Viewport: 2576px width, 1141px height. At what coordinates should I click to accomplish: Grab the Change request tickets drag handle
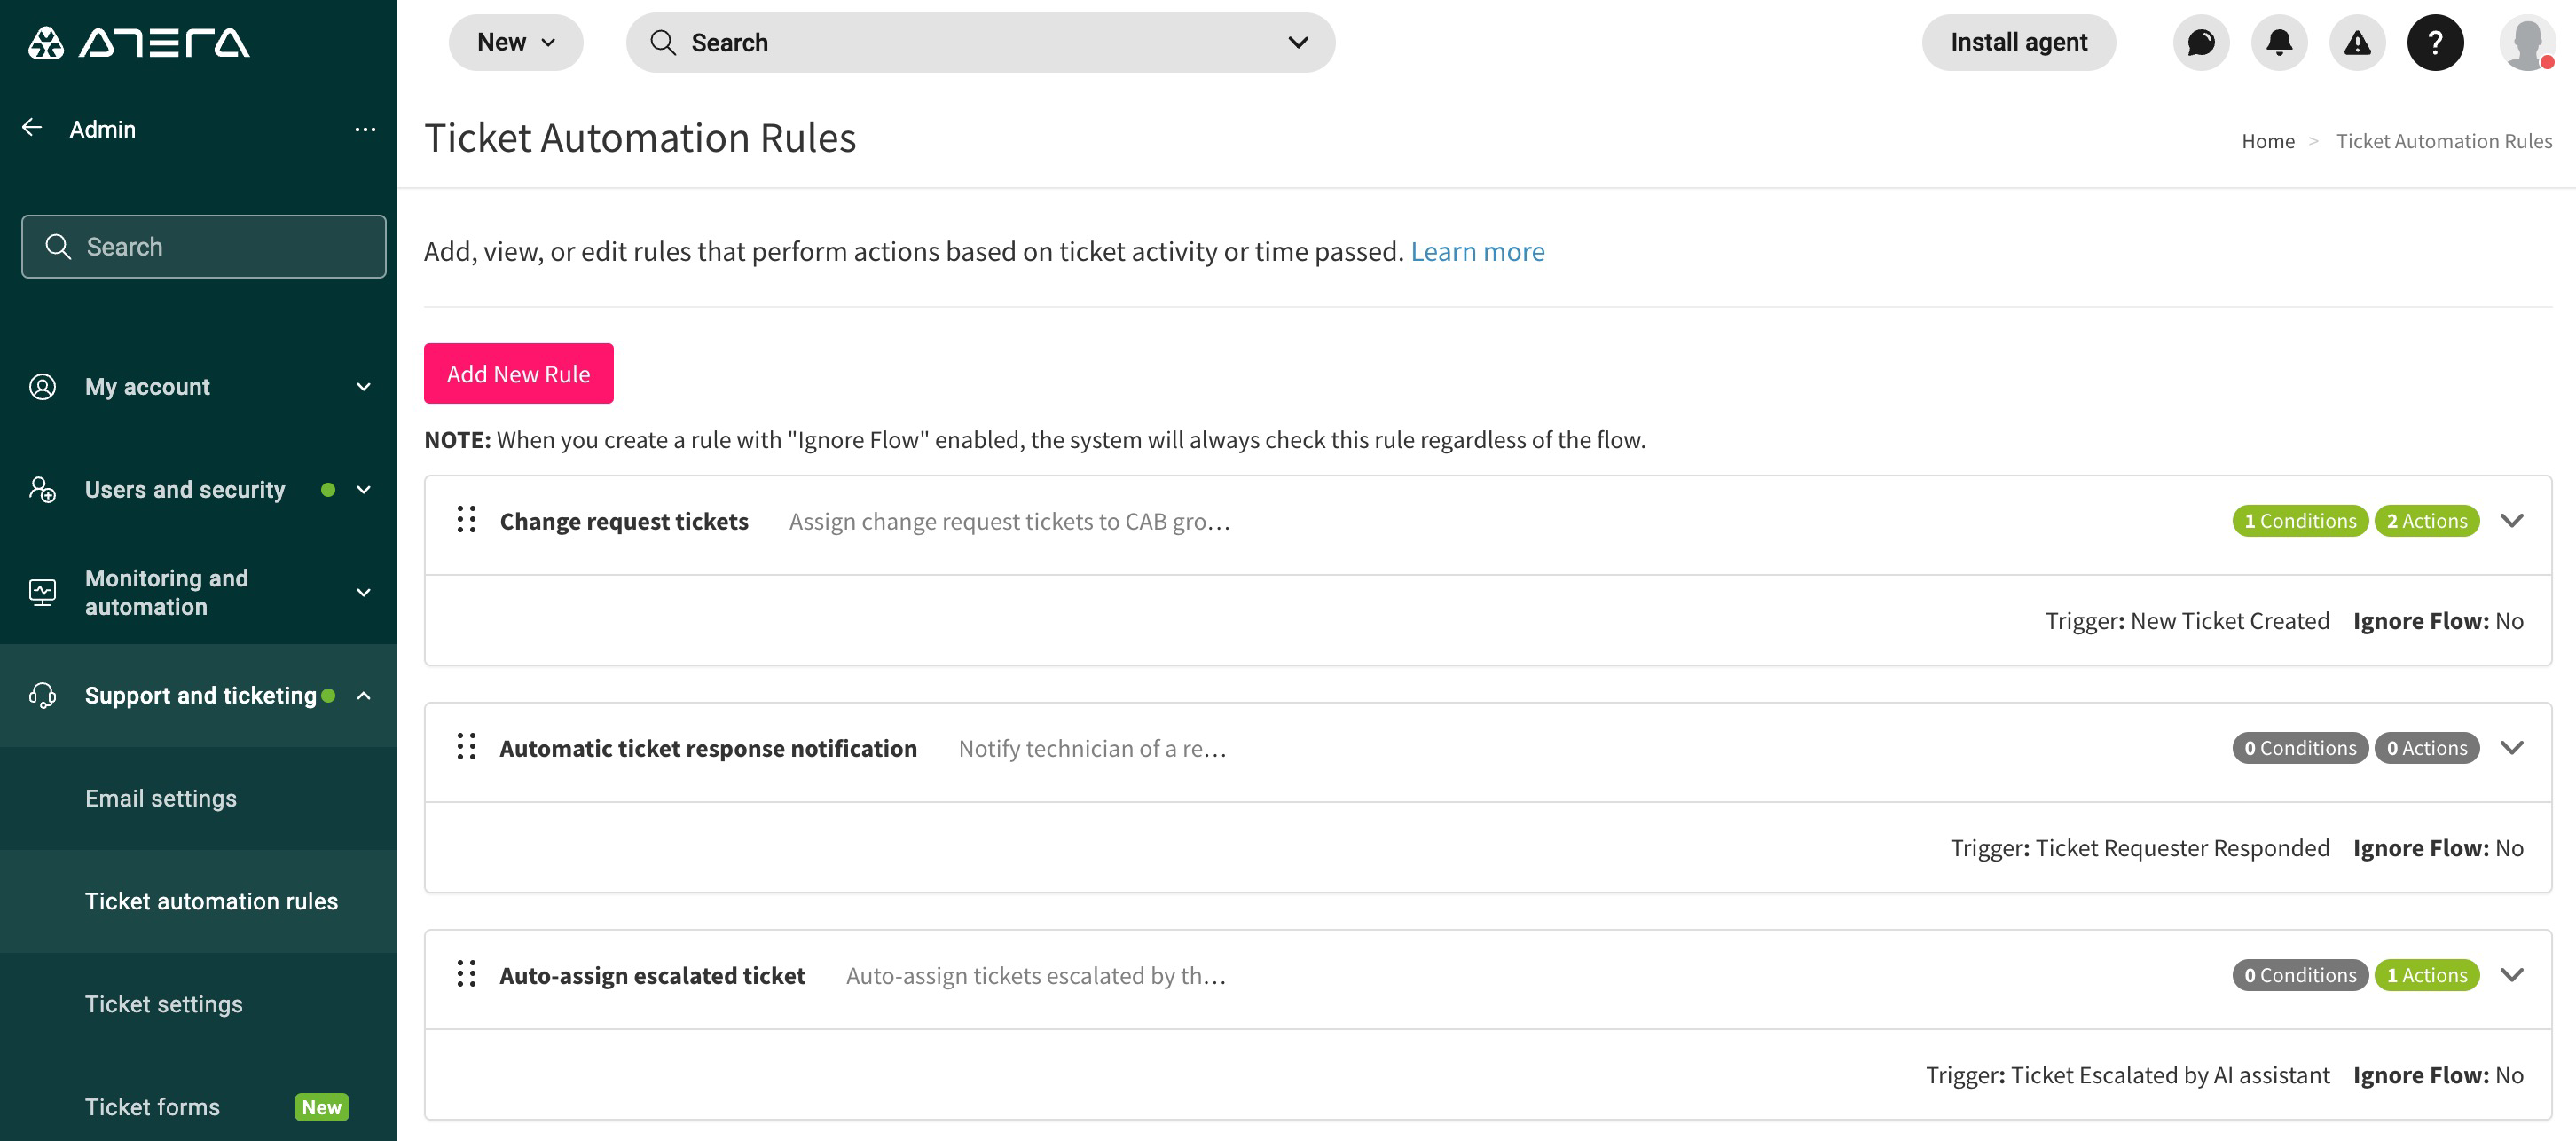point(466,520)
